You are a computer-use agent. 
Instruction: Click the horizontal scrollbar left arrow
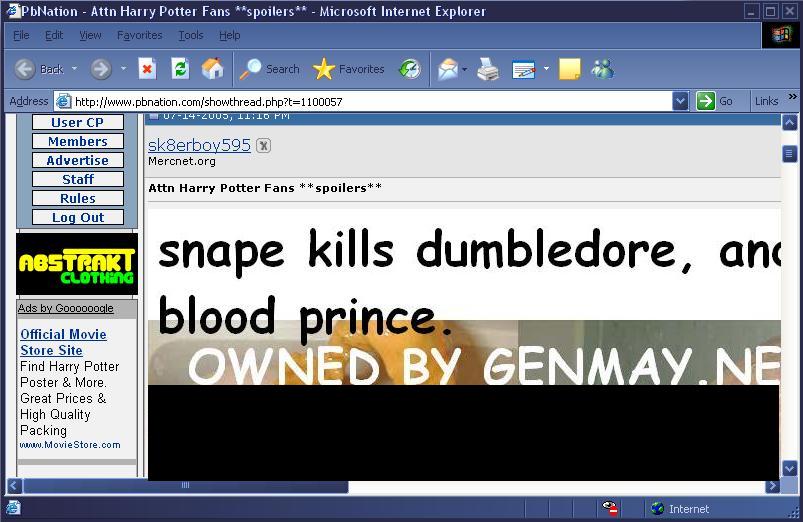tap(15, 486)
